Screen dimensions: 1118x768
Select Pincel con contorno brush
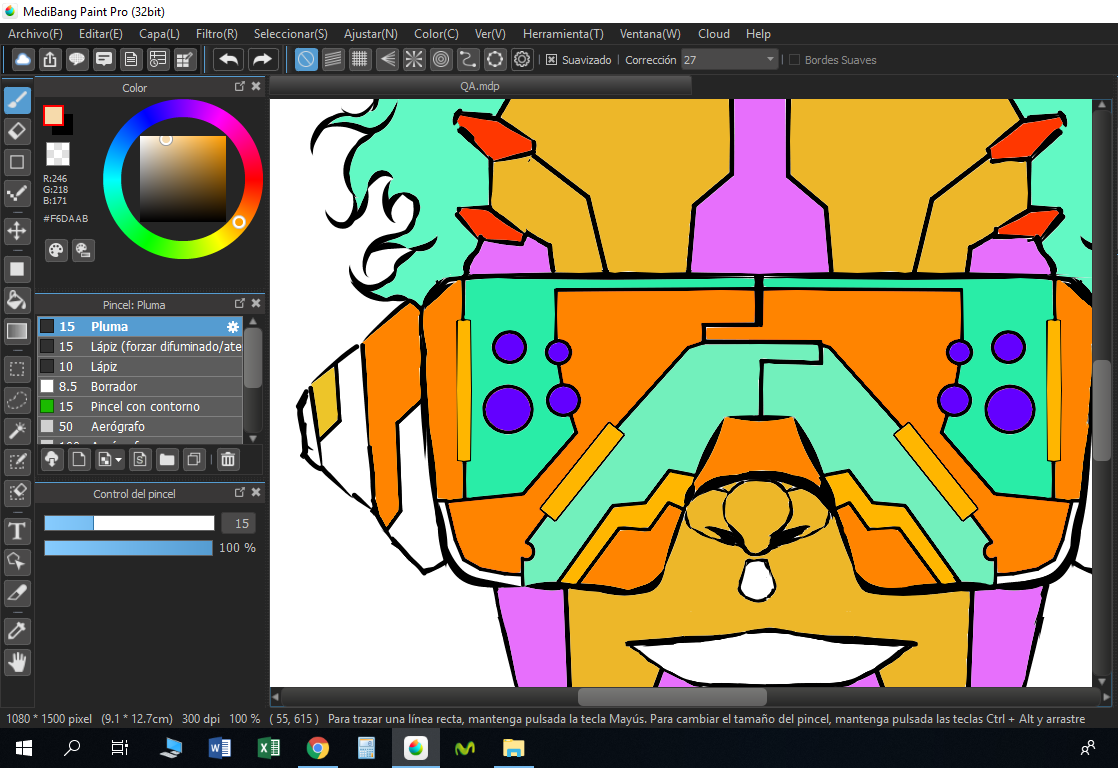click(140, 406)
